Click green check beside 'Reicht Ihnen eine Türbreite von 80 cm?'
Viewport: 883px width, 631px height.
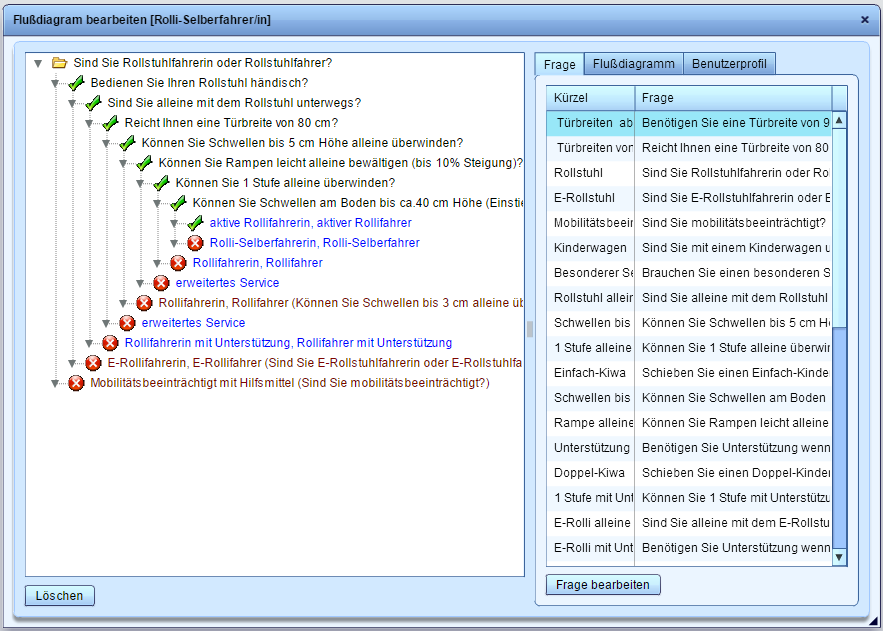(110, 123)
